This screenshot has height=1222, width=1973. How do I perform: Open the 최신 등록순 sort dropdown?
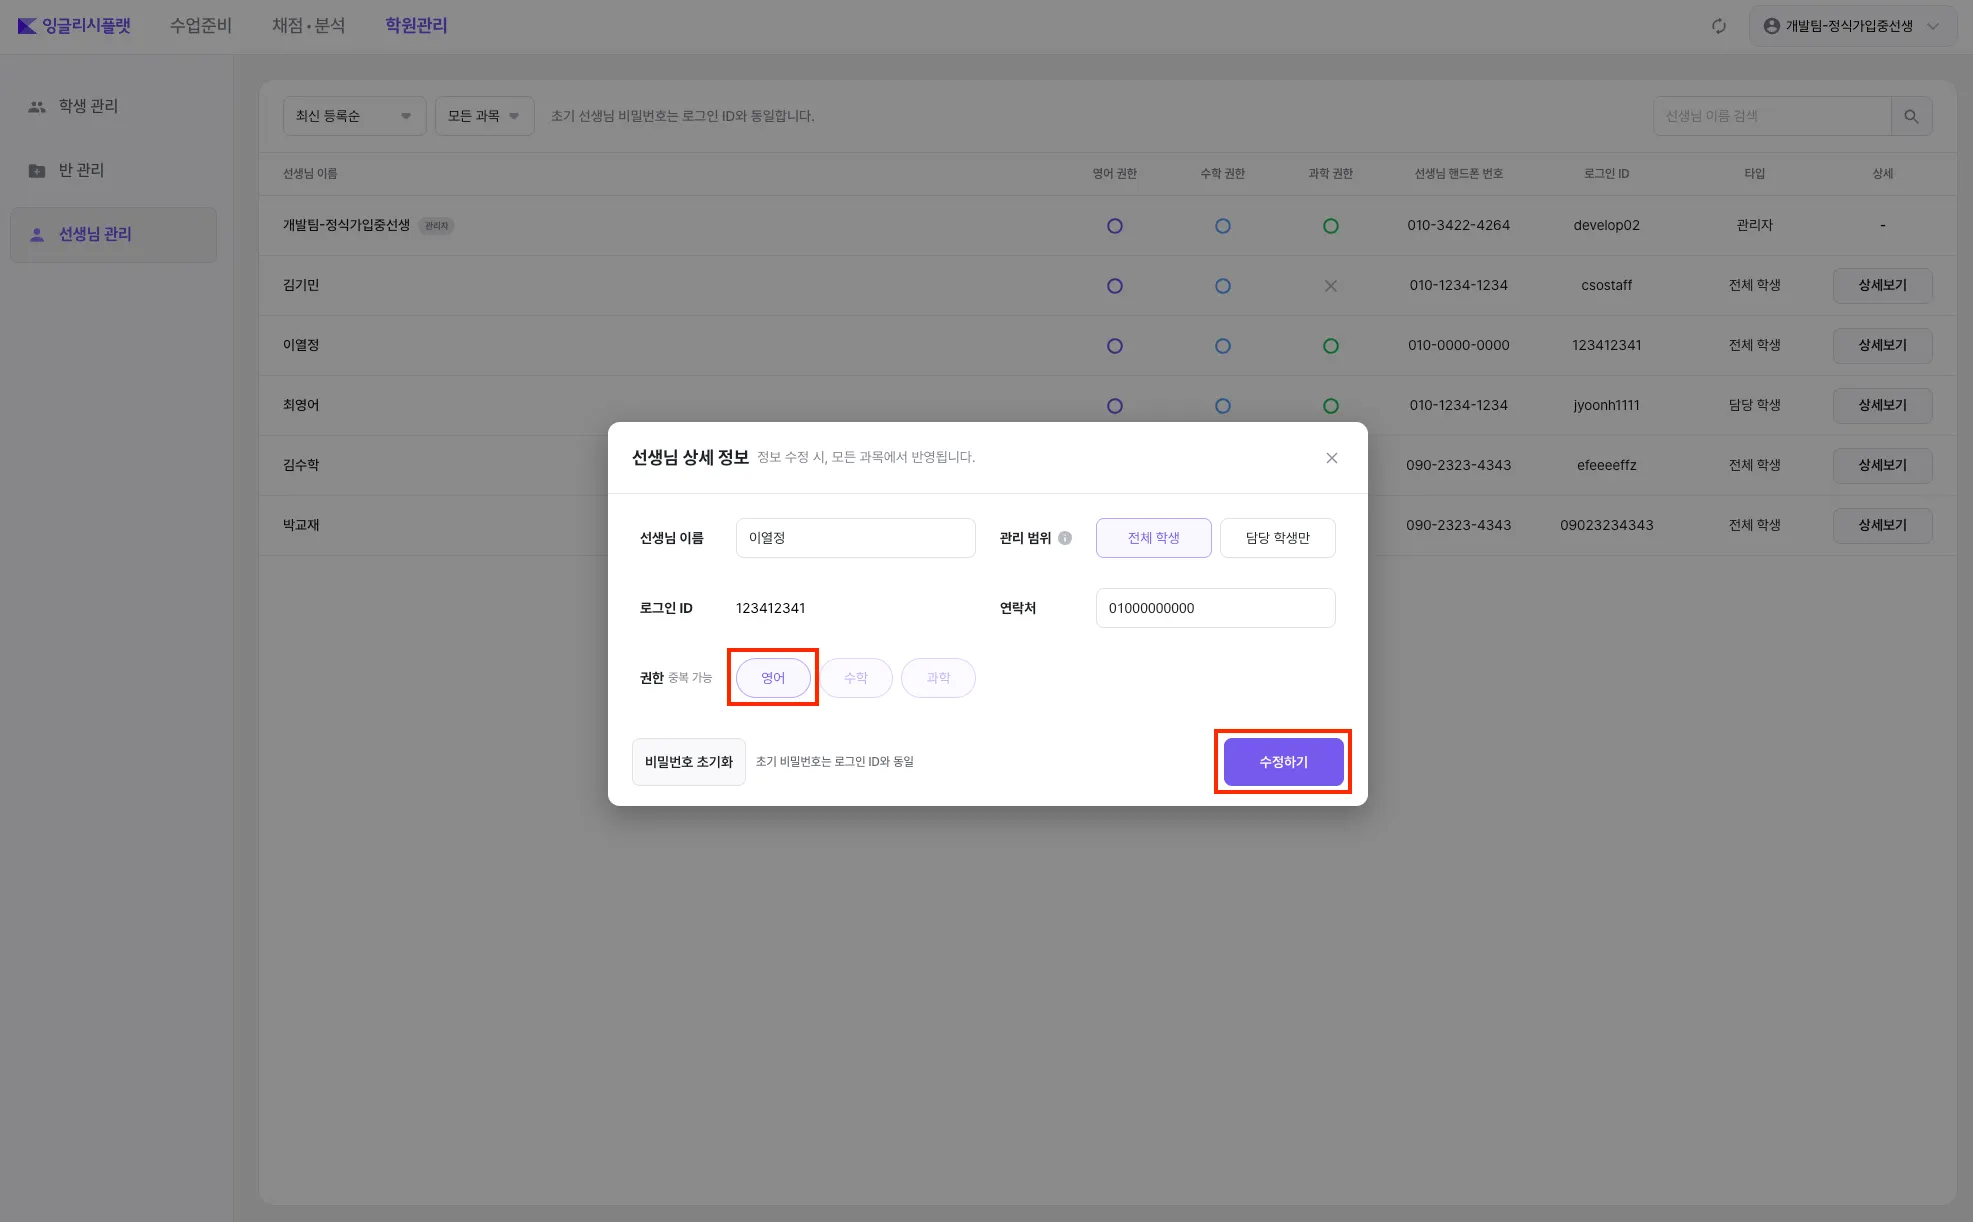point(354,116)
